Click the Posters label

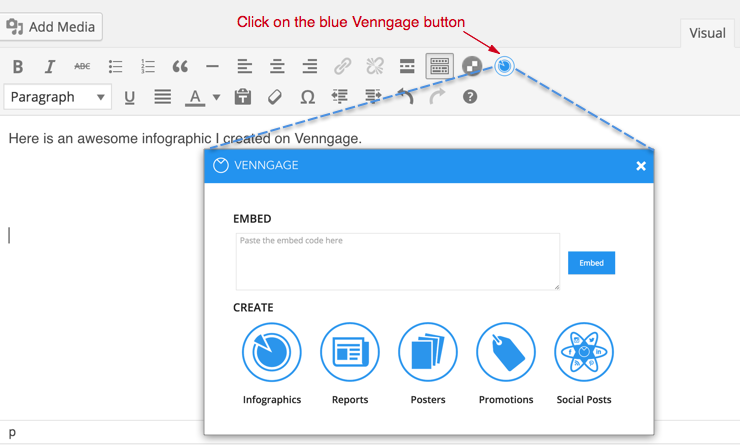click(428, 400)
